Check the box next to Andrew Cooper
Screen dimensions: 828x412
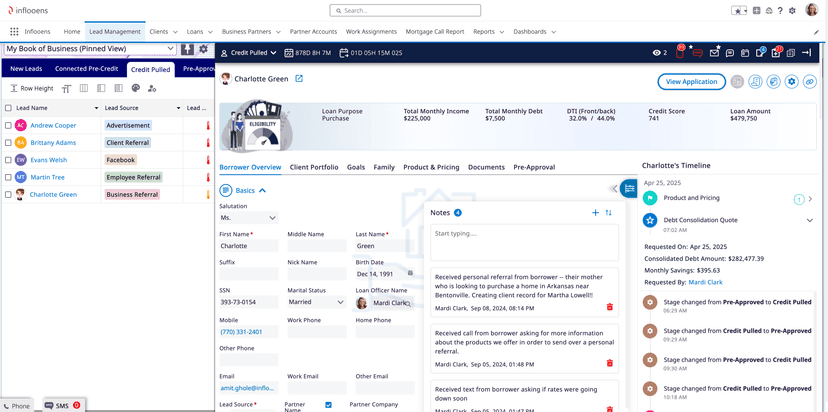pos(8,126)
